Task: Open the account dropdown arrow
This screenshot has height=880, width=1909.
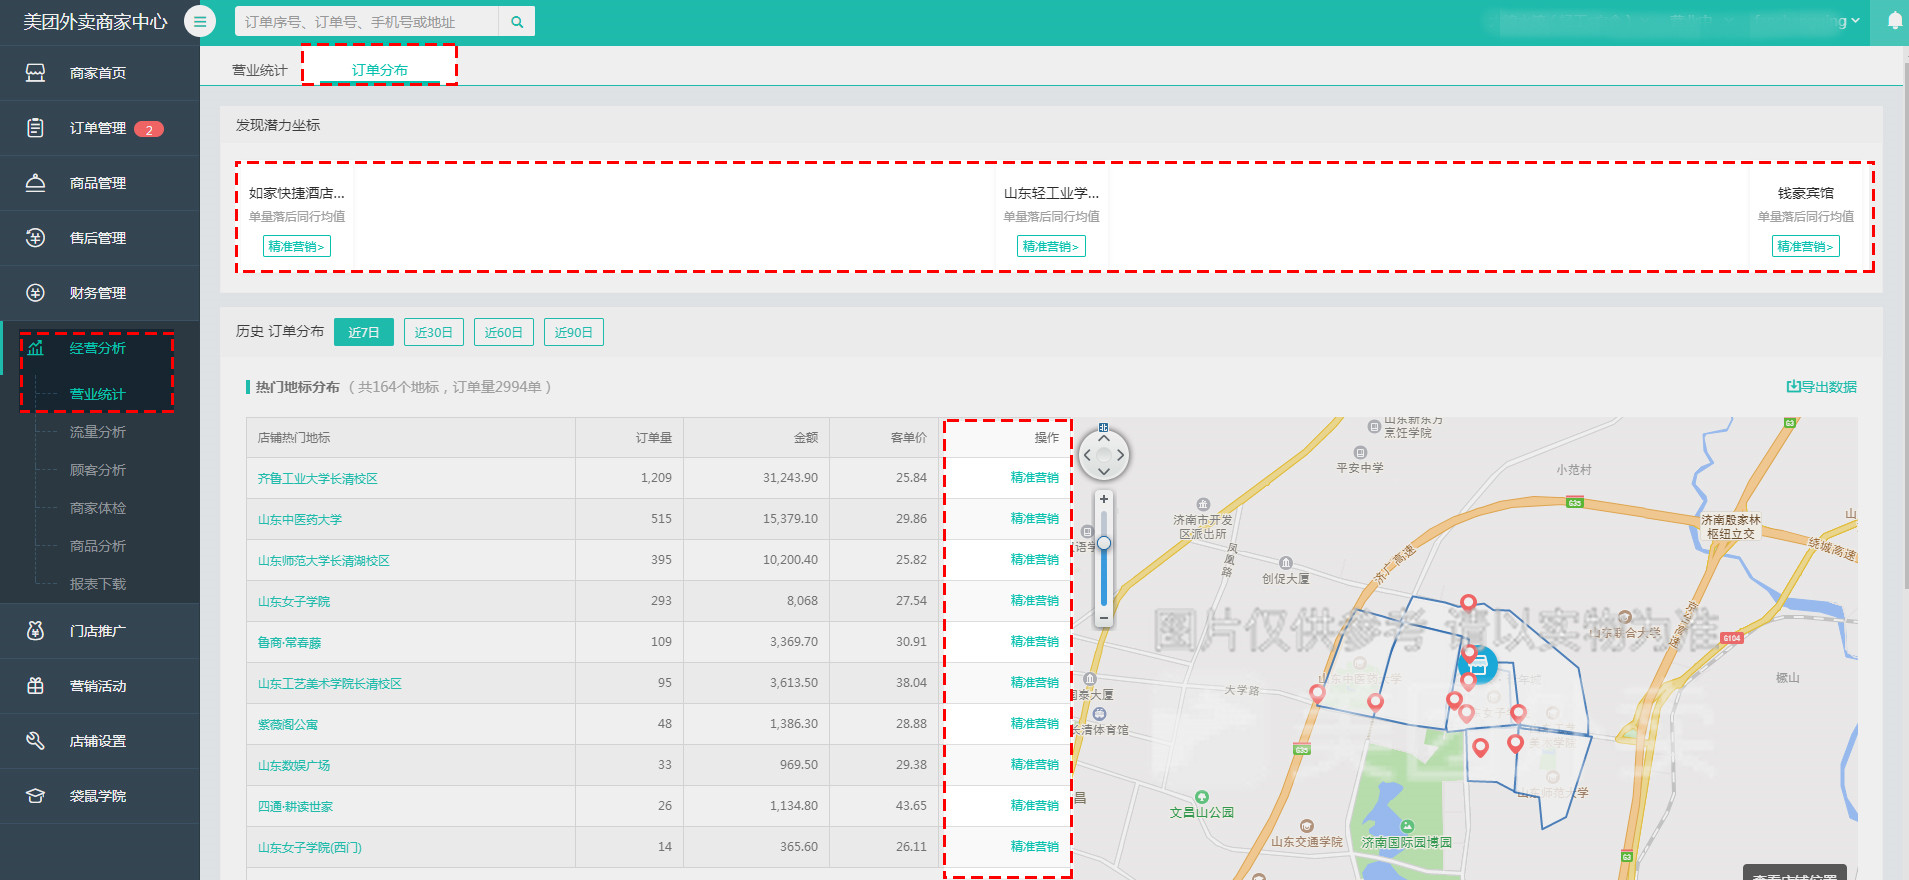Action: [x=1856, y=21]
